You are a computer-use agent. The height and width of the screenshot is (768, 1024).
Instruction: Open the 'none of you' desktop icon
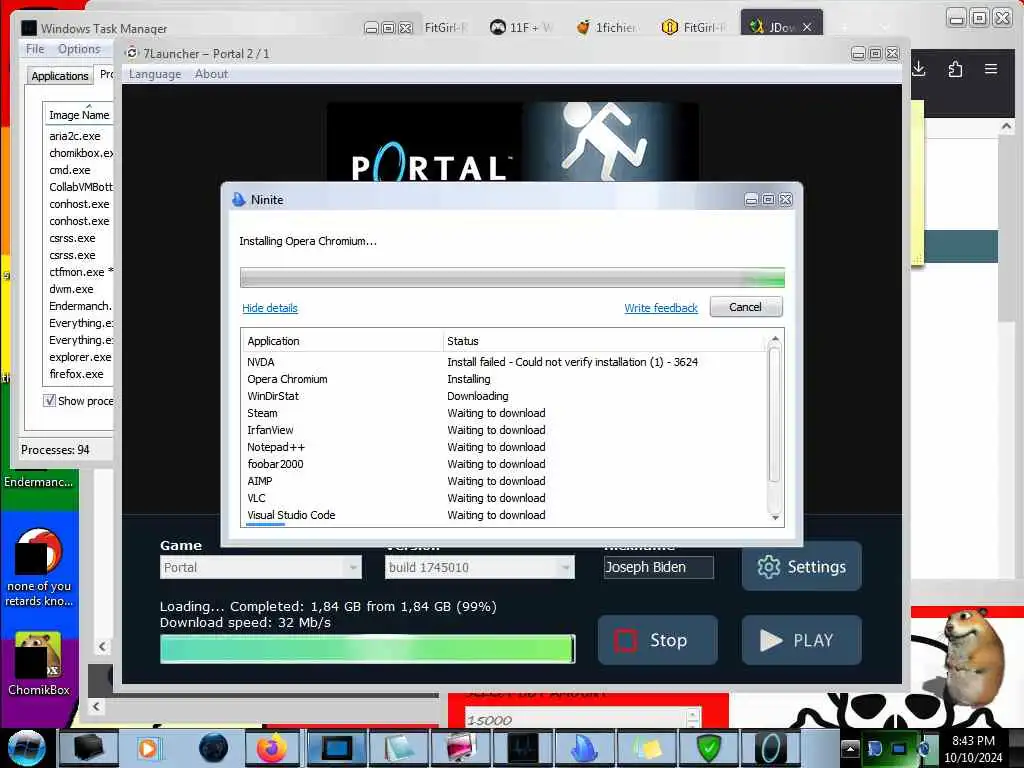38,568
